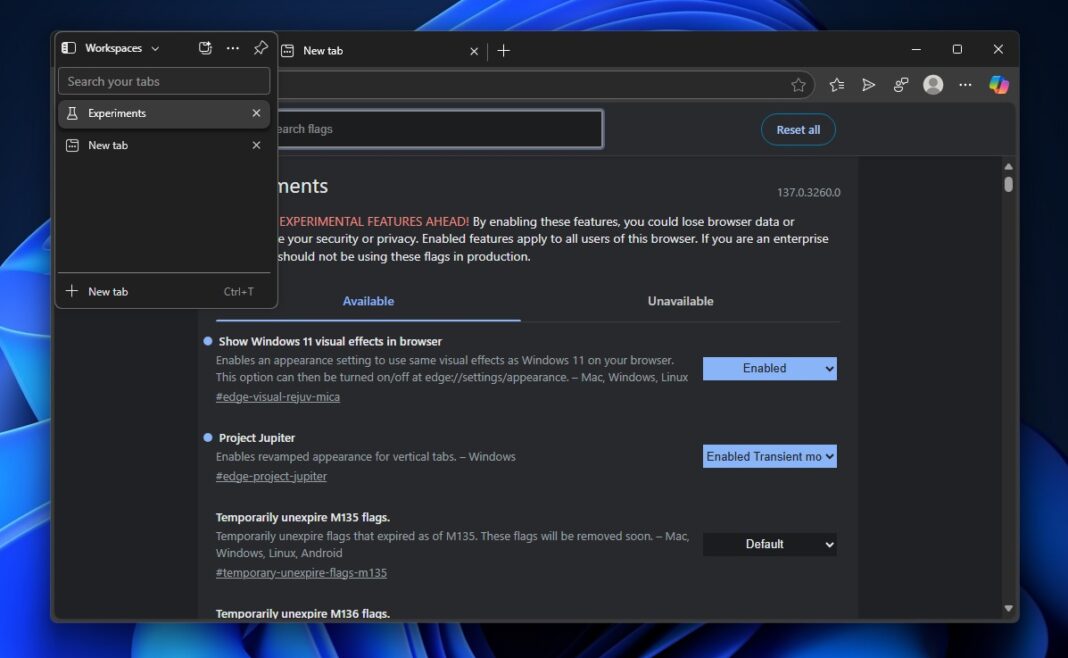Open your profile avatar in the toolbar
Viewport: 1068px width, 658px height.
(x=933, y=85)
